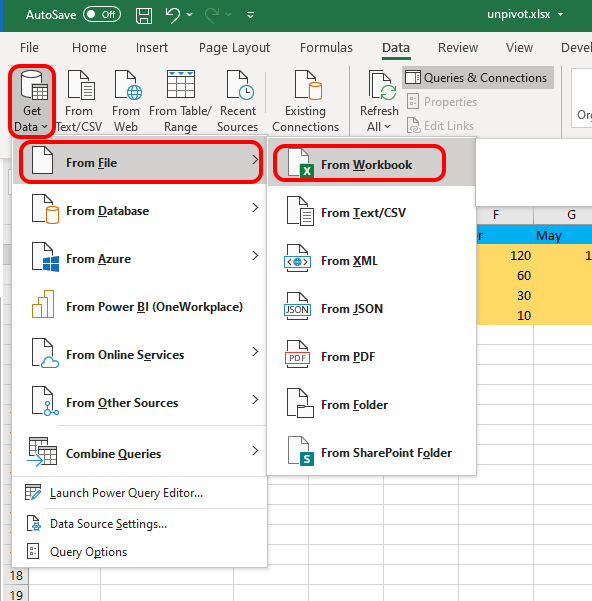Click the From Web ribbon icon
592x601 pixels.
[x=126, y=101]
